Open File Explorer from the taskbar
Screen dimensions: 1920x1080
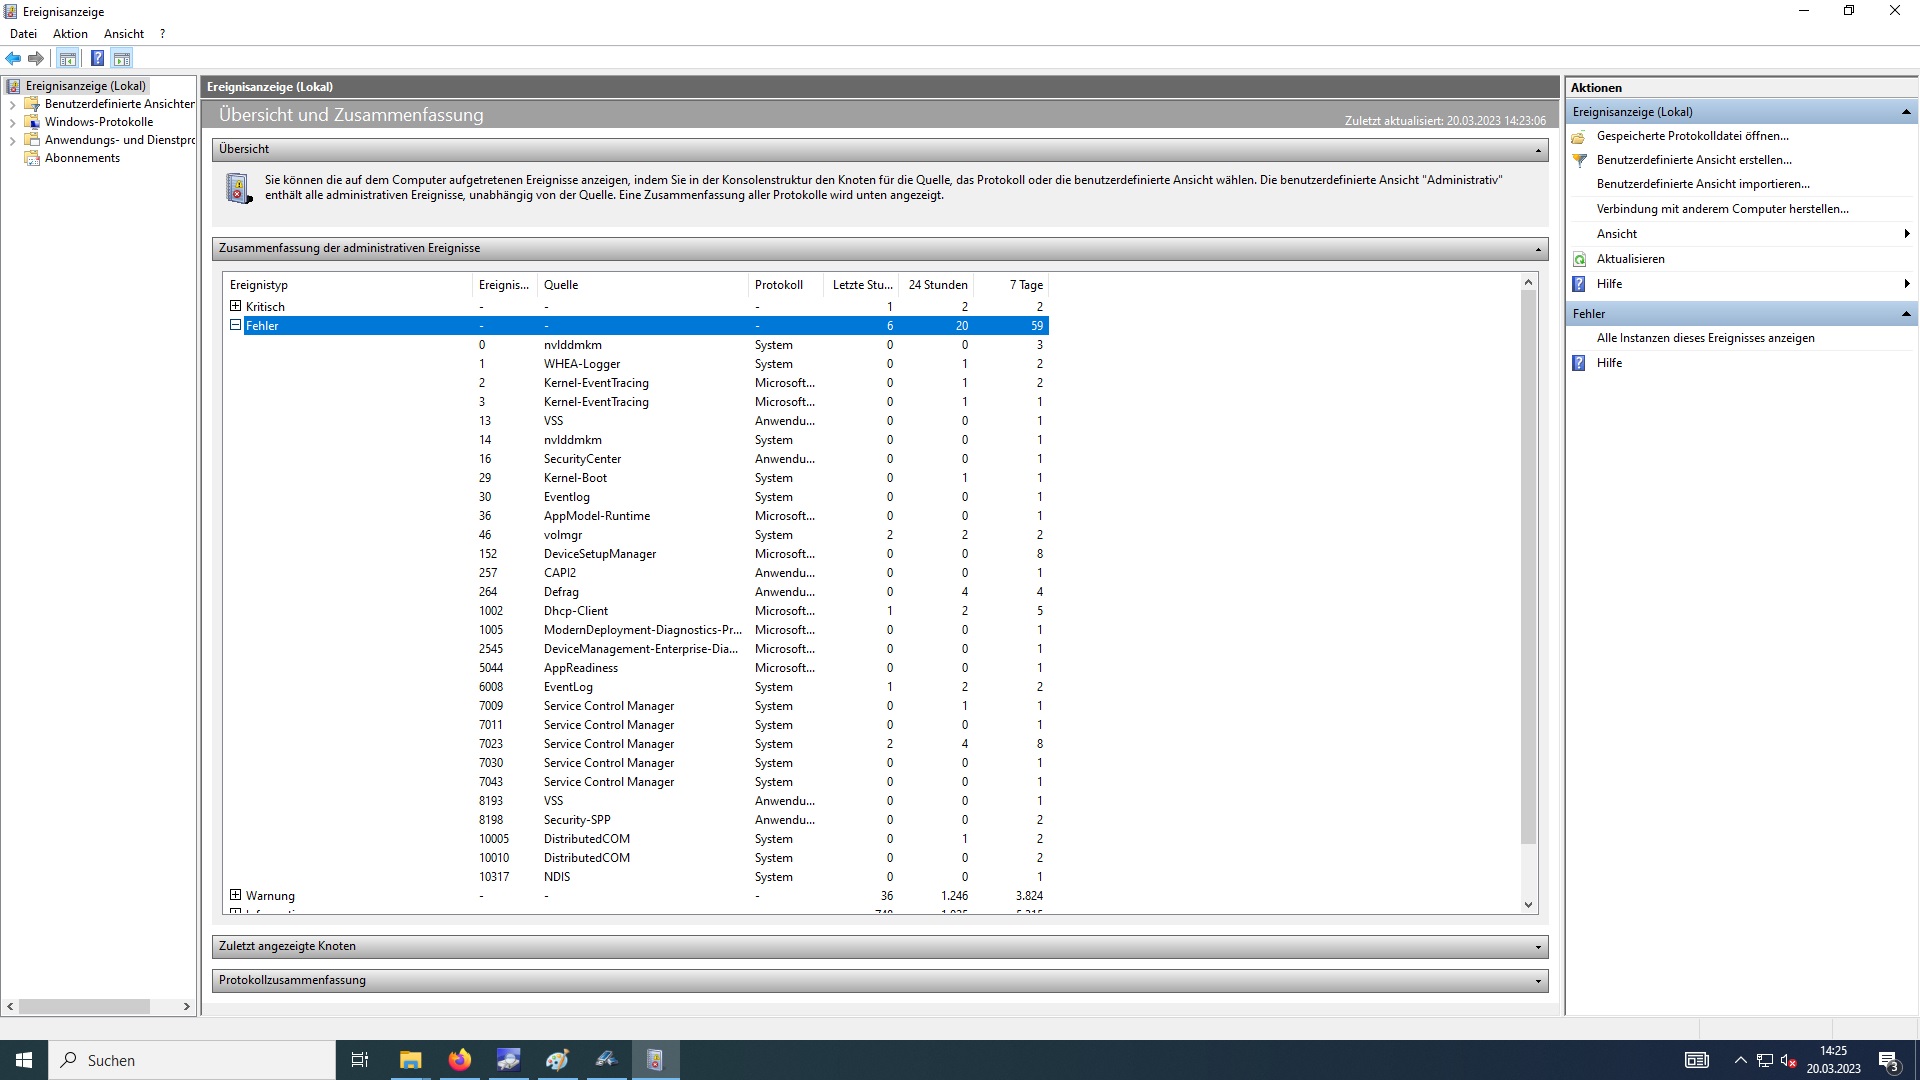(410, 1060)
